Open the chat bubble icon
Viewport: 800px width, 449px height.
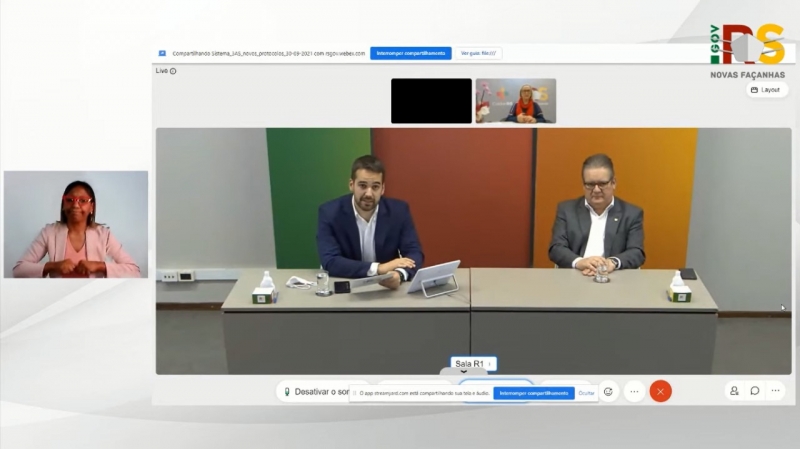(755, 391)
